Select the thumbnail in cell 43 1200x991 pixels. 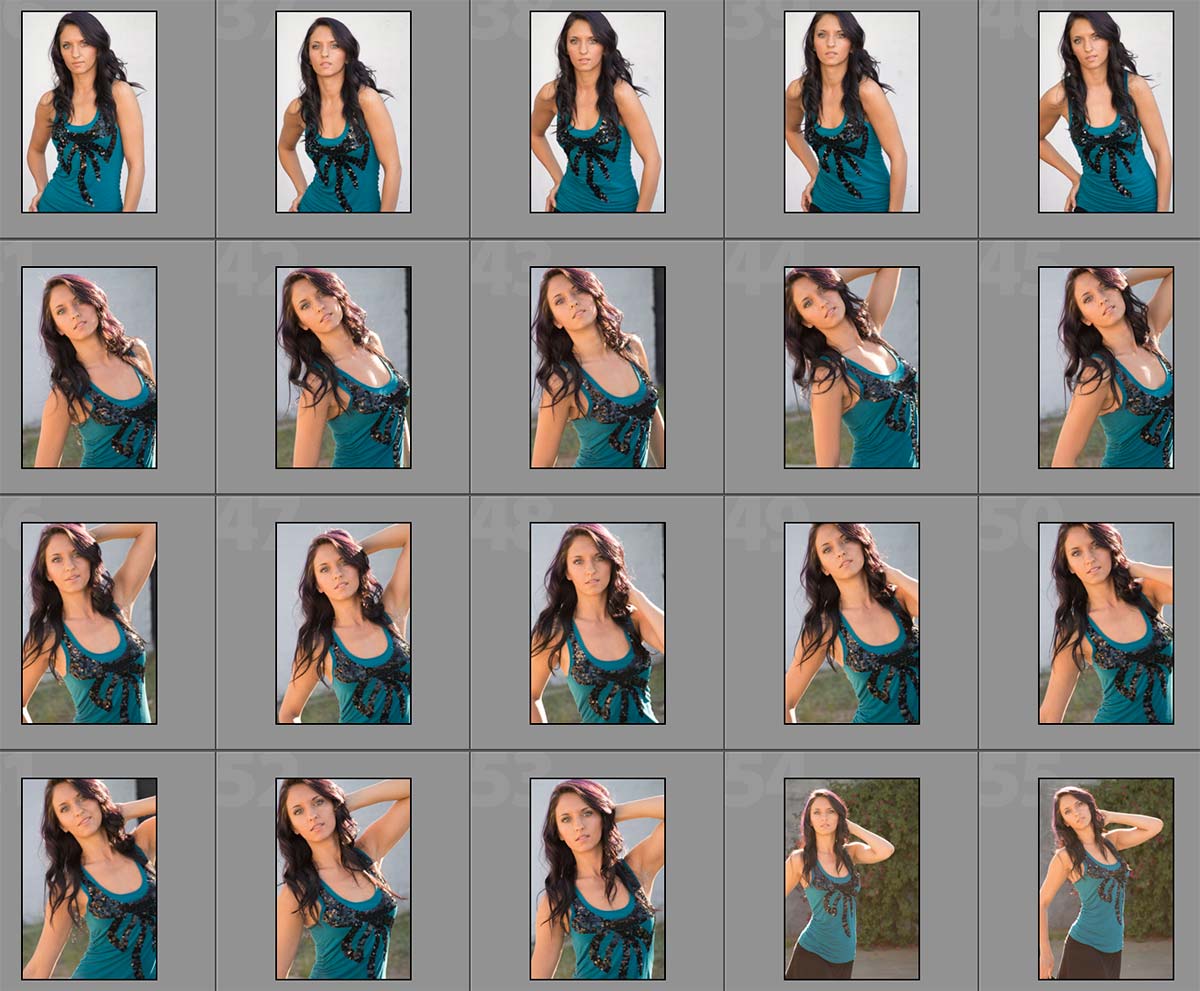pos(597,367)
